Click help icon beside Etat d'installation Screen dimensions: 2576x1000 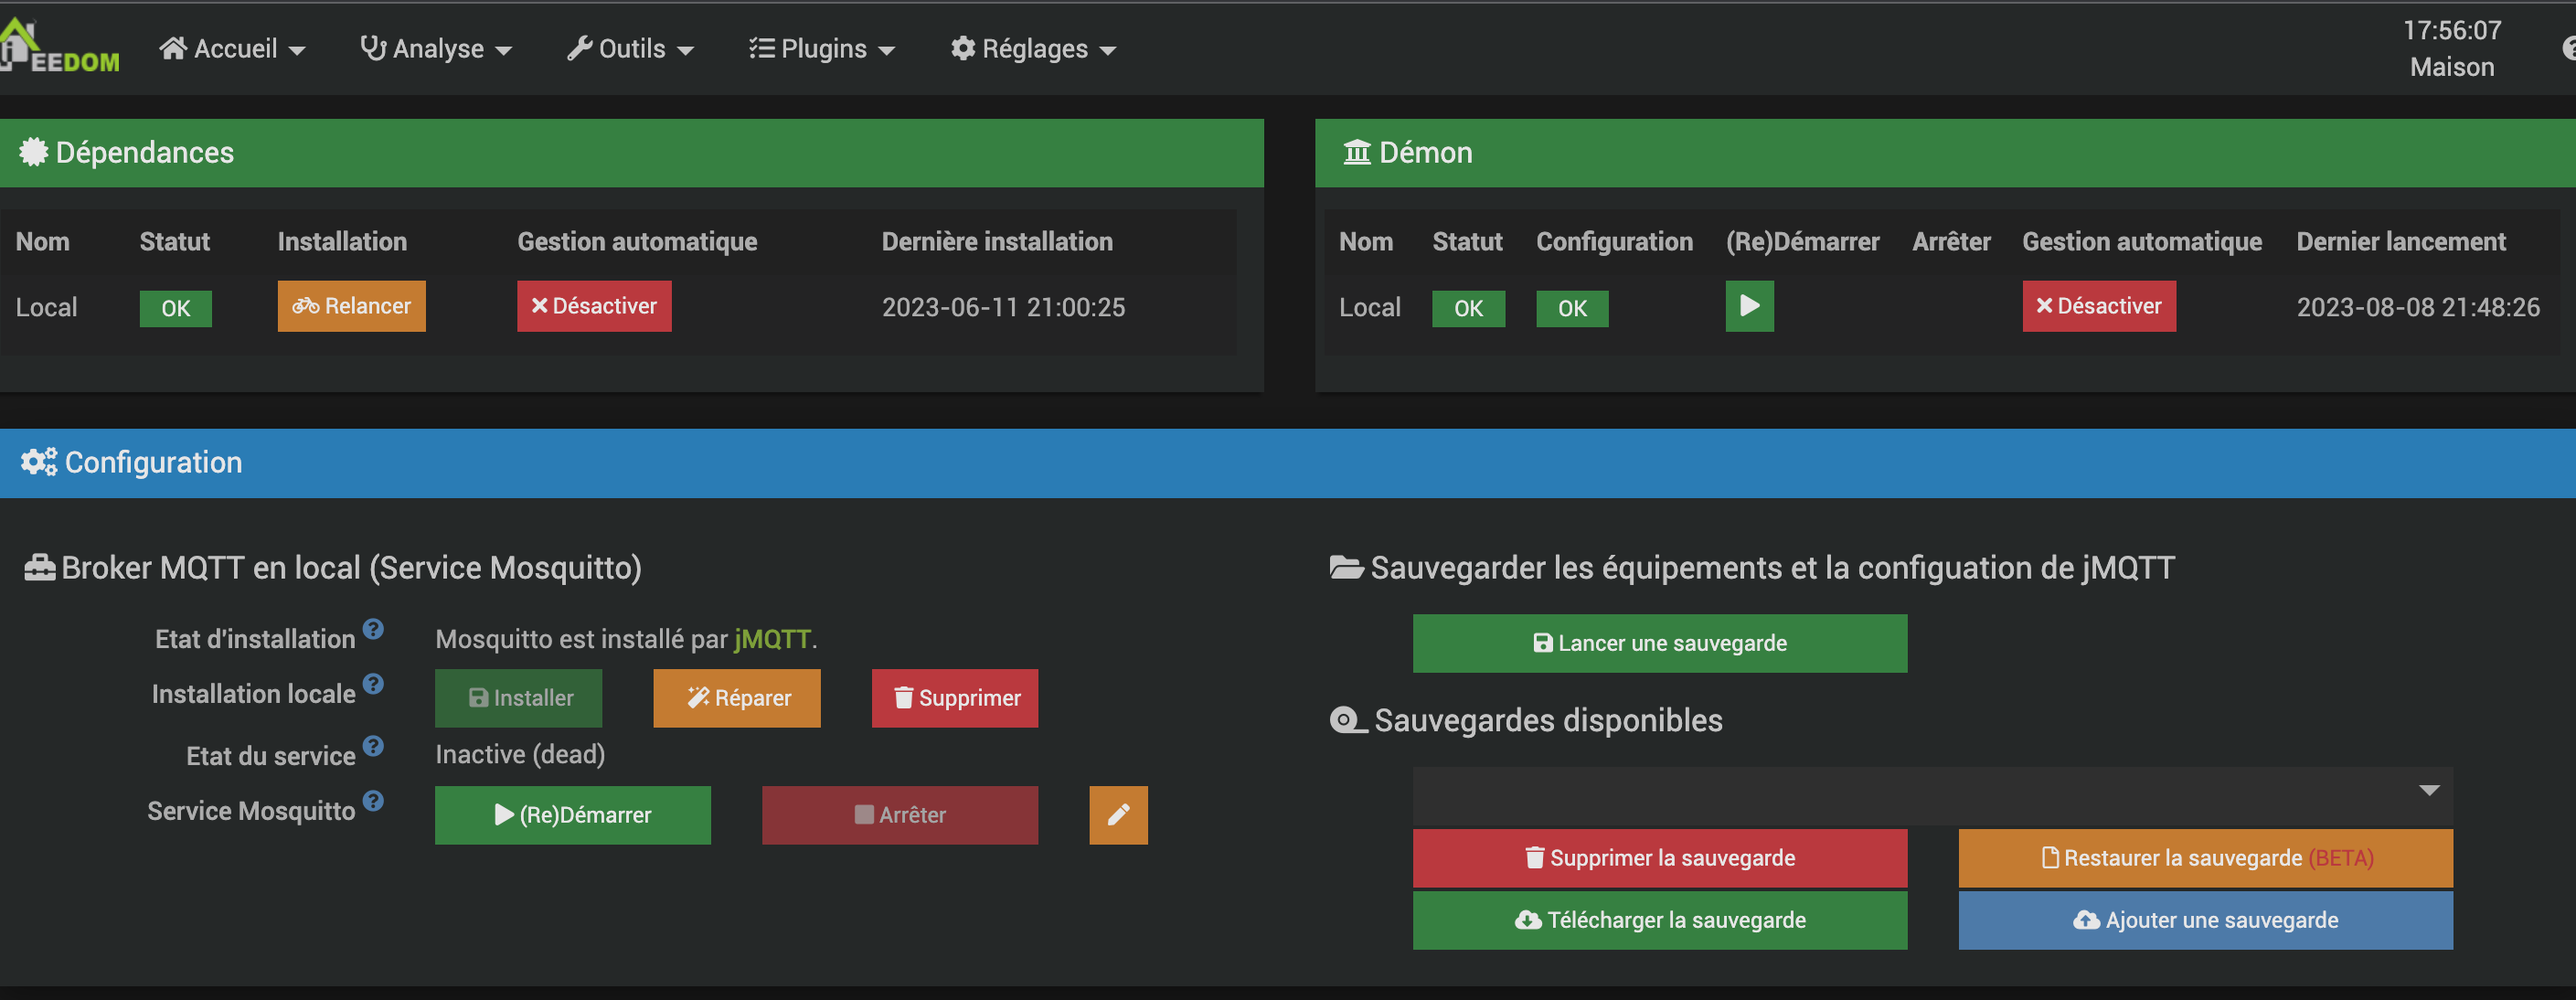[373, 629]
